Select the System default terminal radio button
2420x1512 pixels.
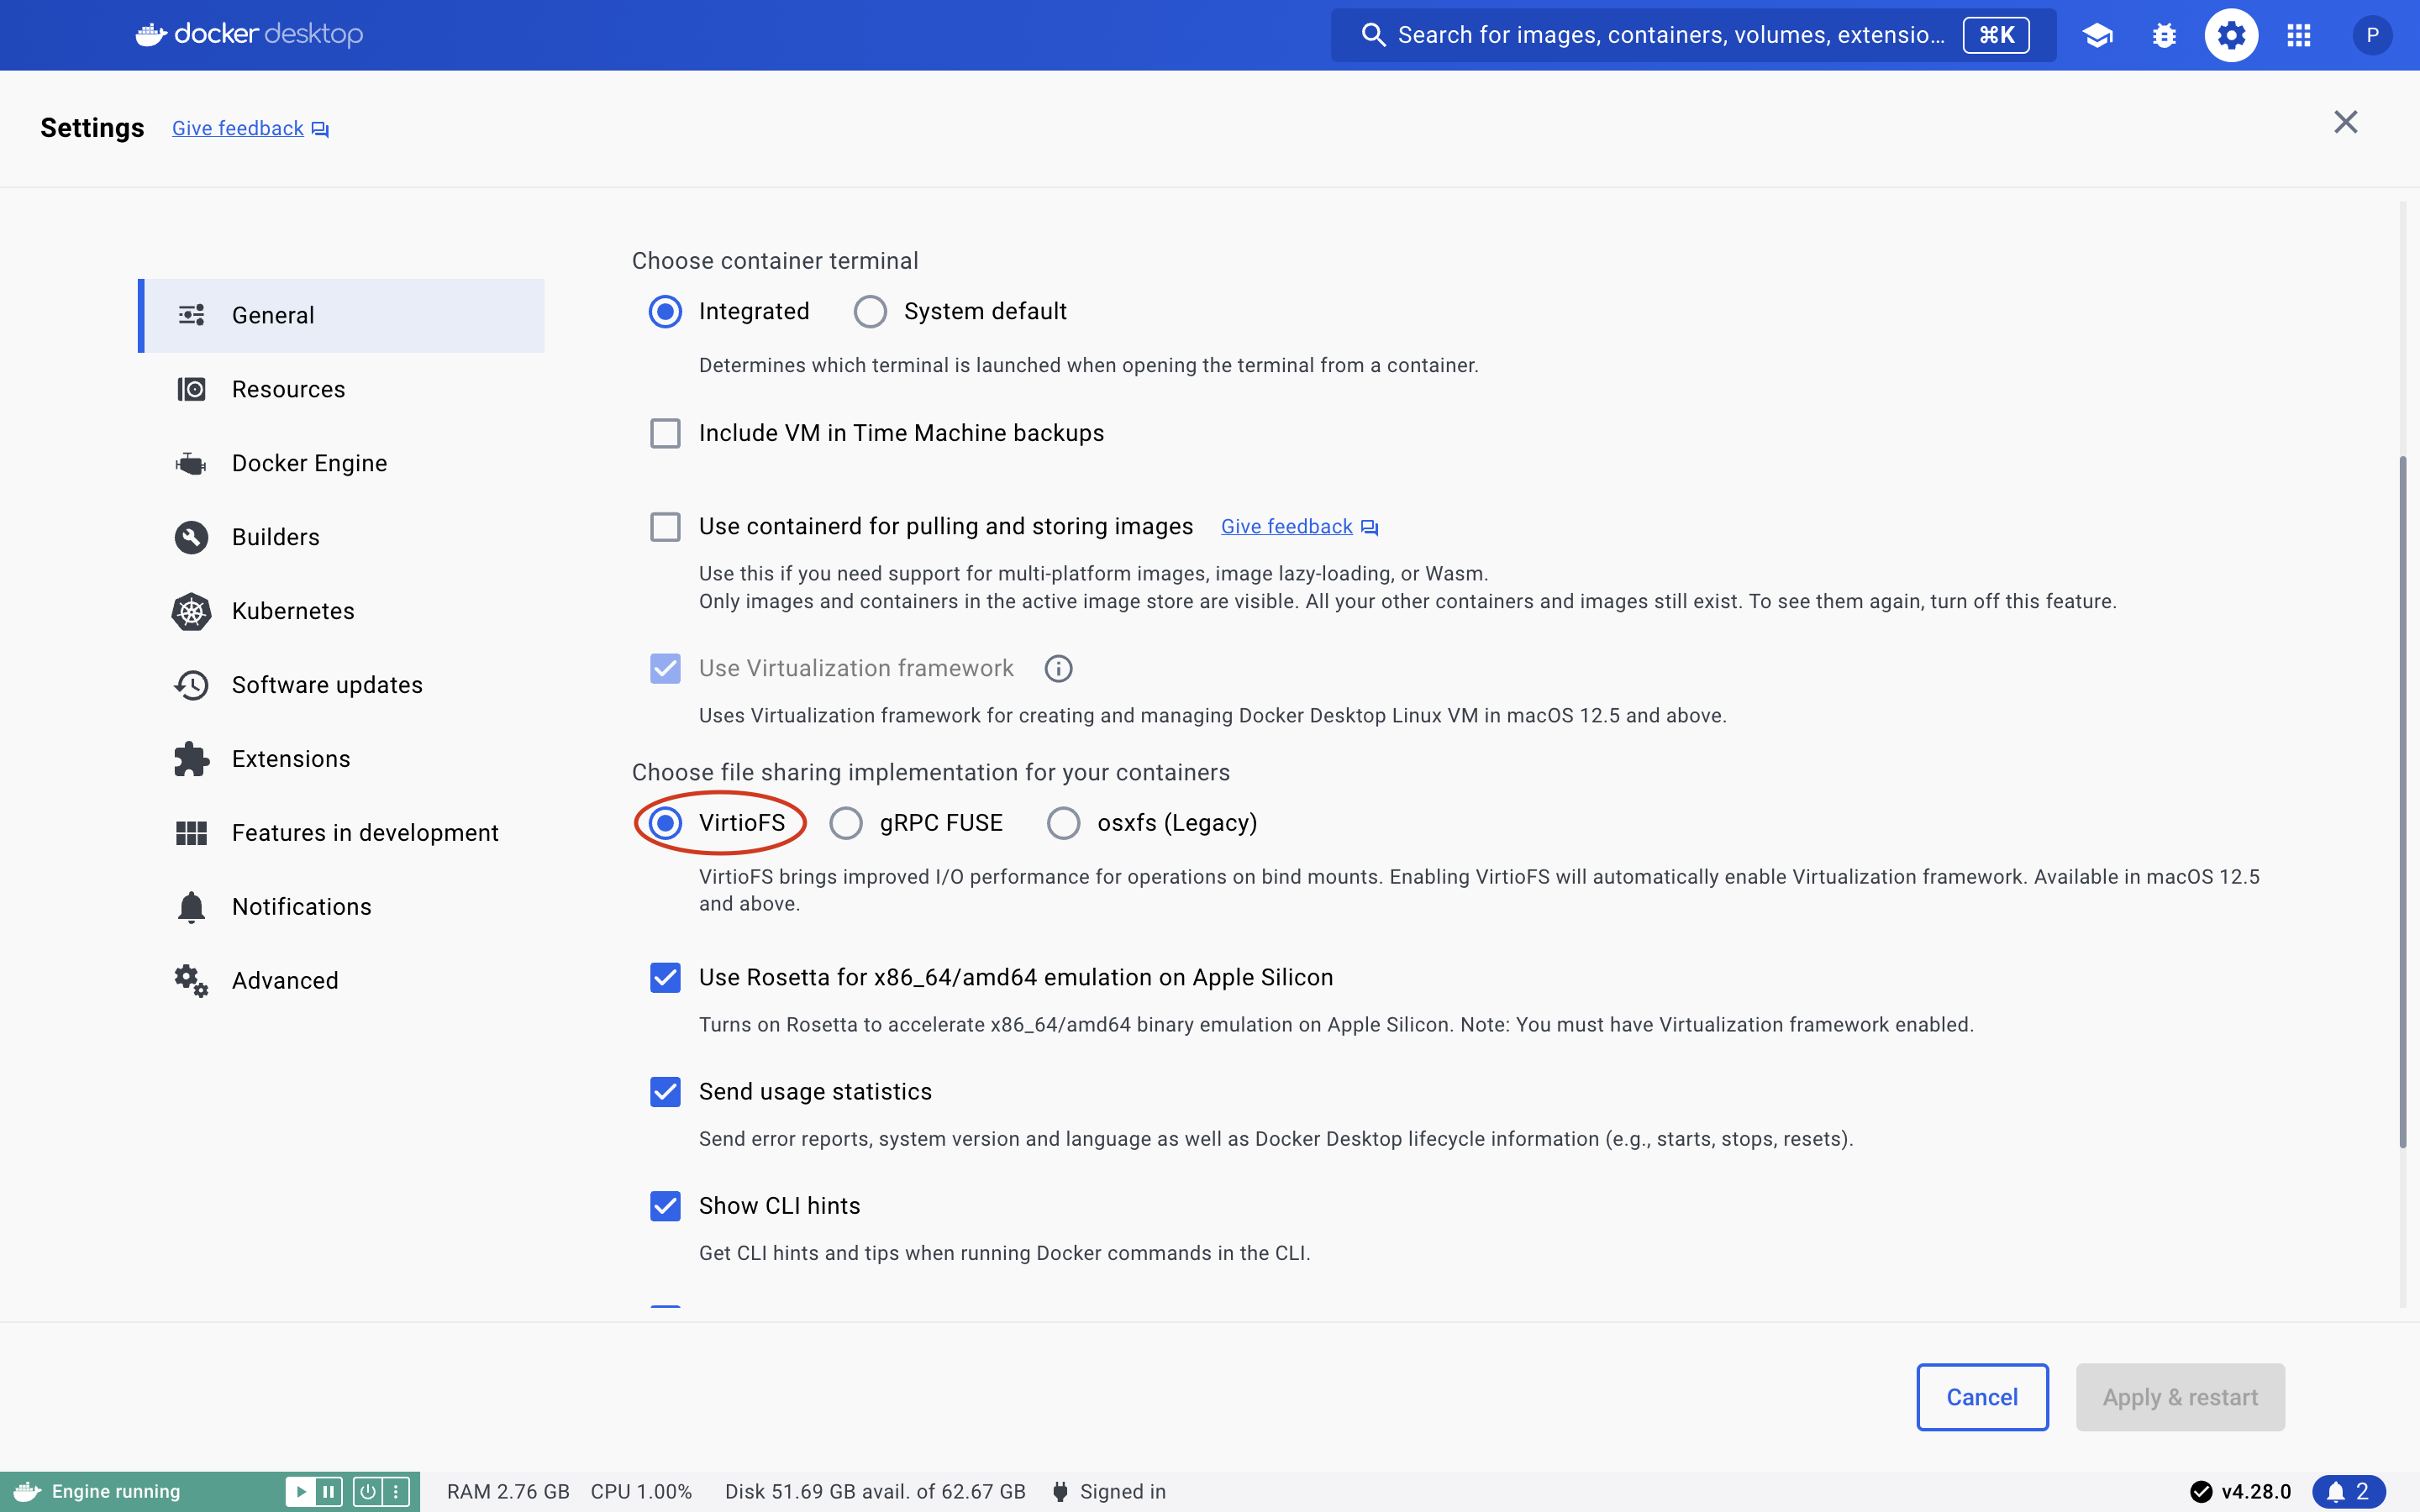(870, 312)
